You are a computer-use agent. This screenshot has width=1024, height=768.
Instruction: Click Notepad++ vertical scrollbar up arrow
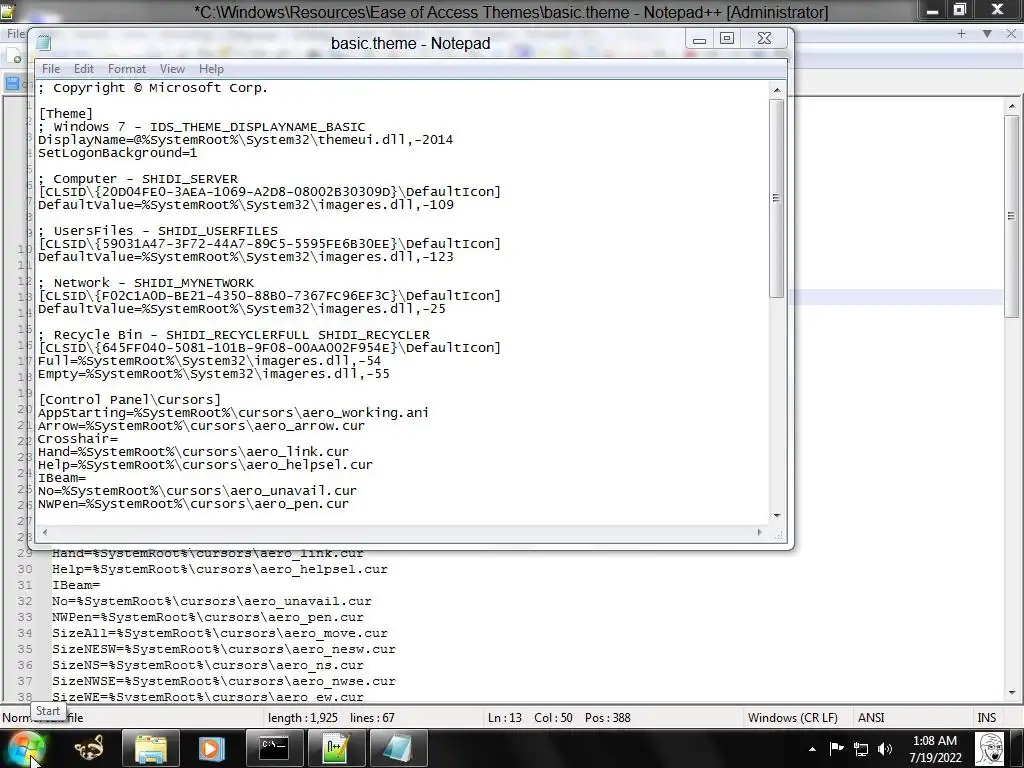1012,106
